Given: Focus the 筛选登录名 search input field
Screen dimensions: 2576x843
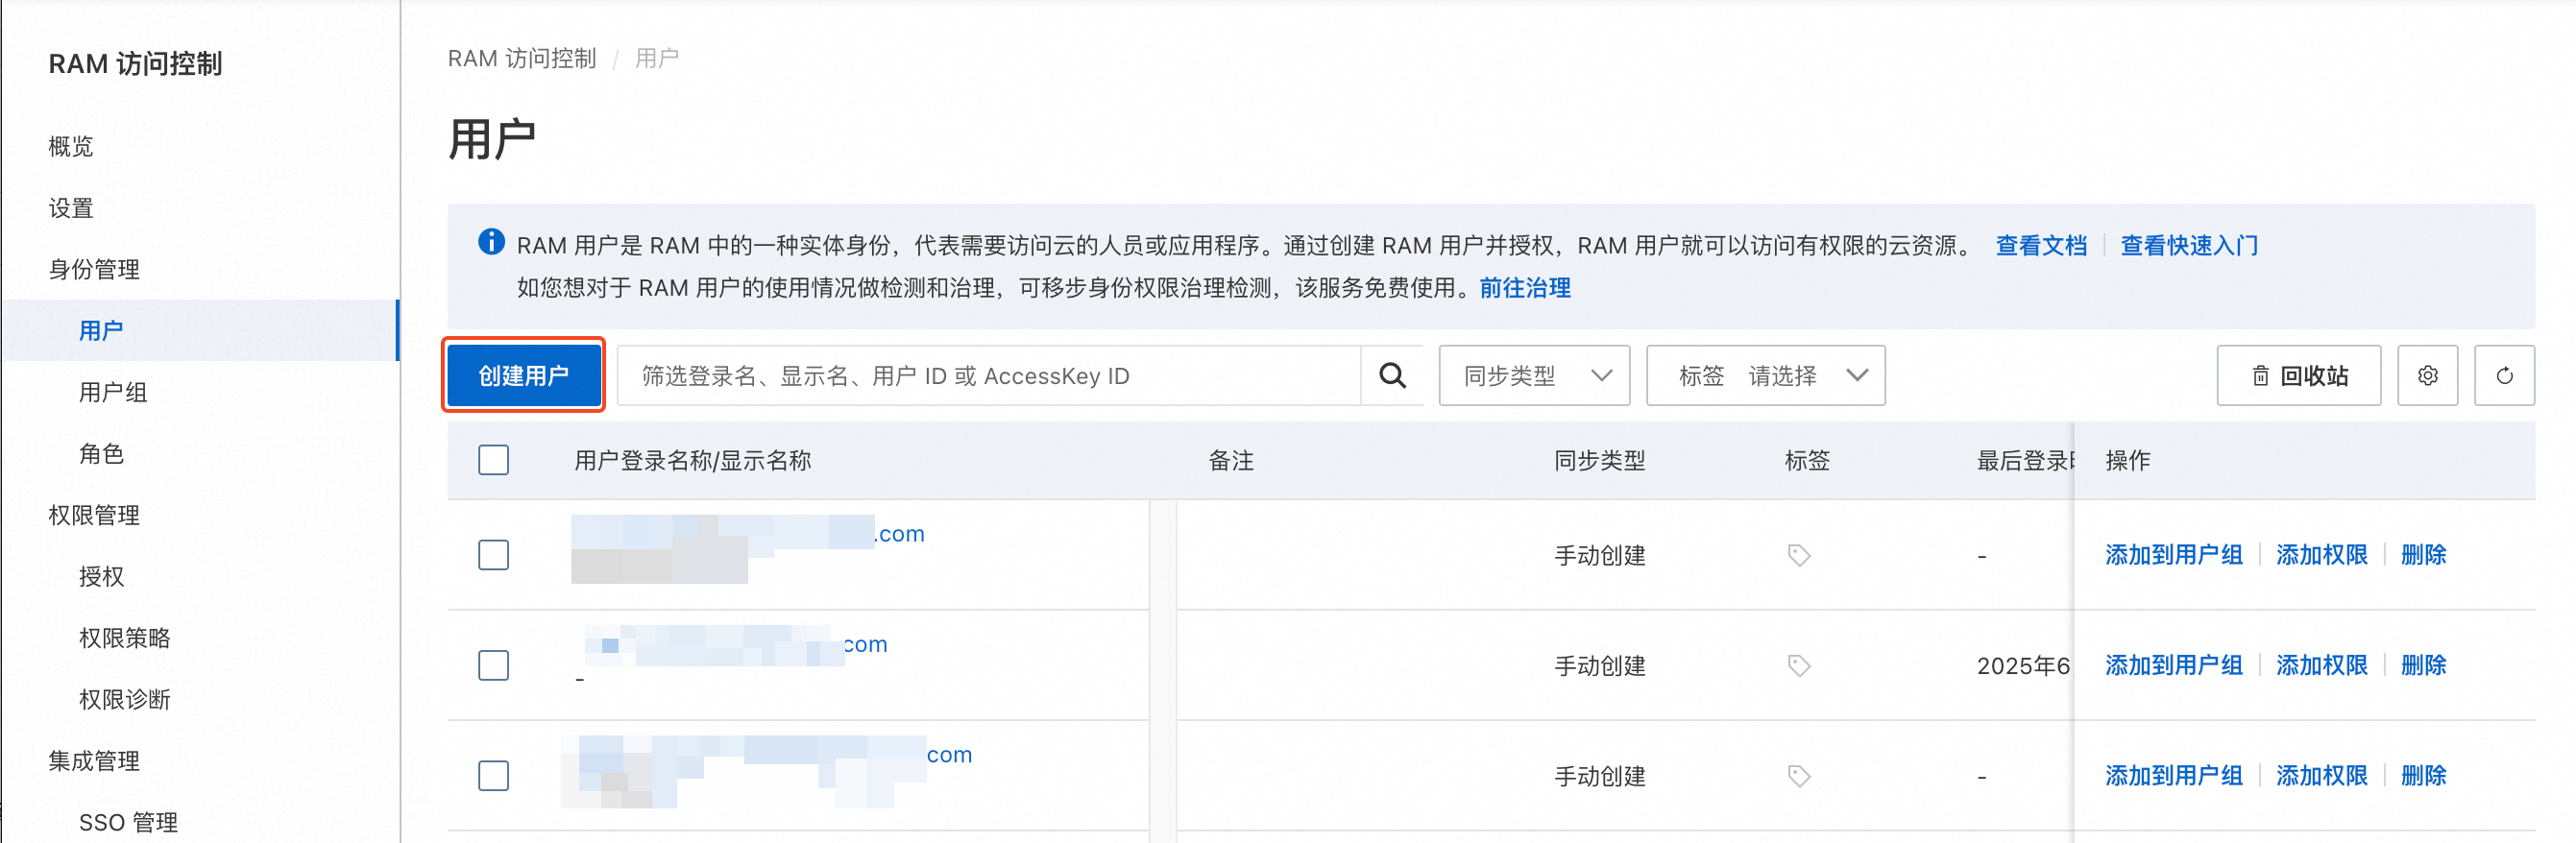Looking at the screenshot, I should [988, 375].
